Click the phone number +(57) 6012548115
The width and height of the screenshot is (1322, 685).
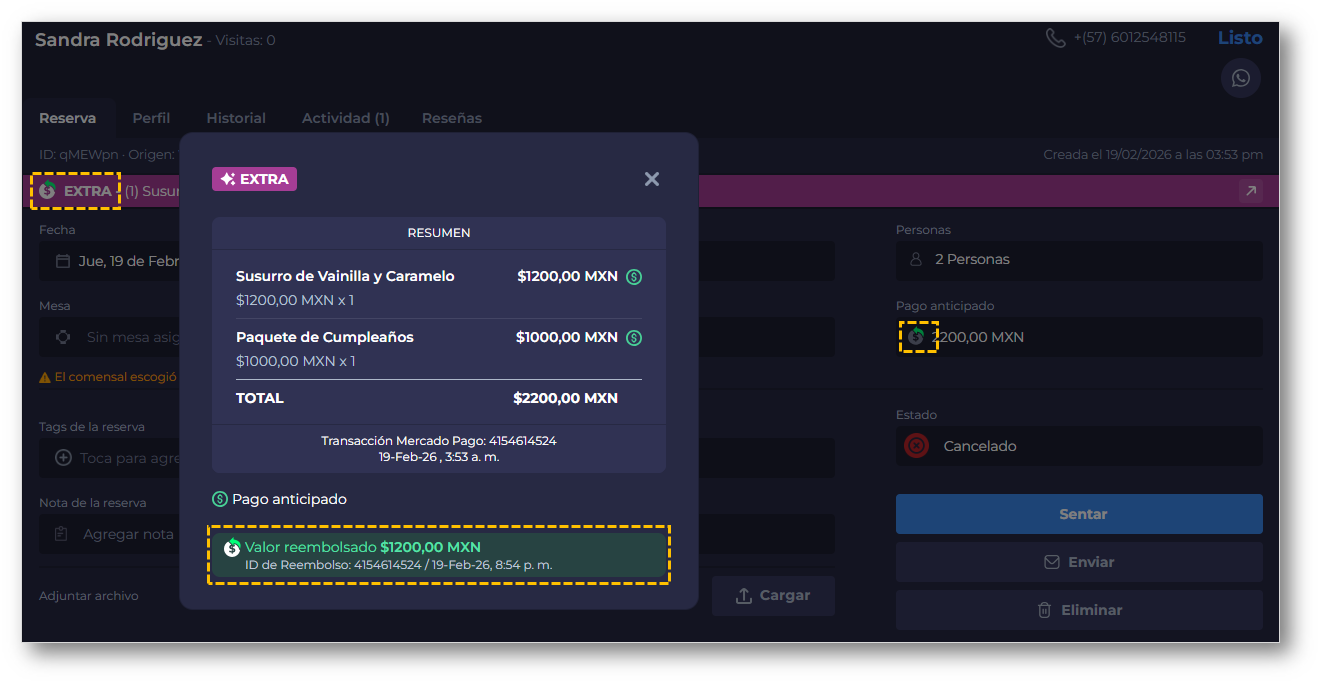click(1130, 38)
